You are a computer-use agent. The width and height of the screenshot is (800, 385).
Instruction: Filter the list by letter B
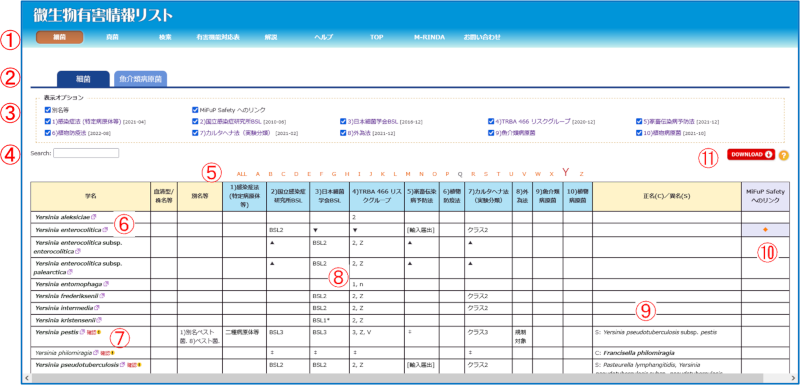pyautogui.click(x=270, y=174)
